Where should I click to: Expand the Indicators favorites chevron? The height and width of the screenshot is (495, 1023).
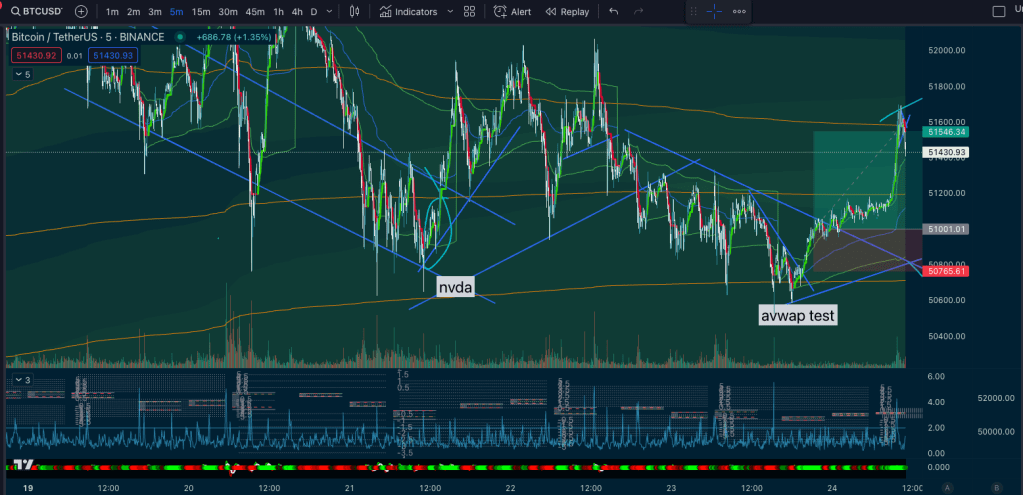(447, 12)
